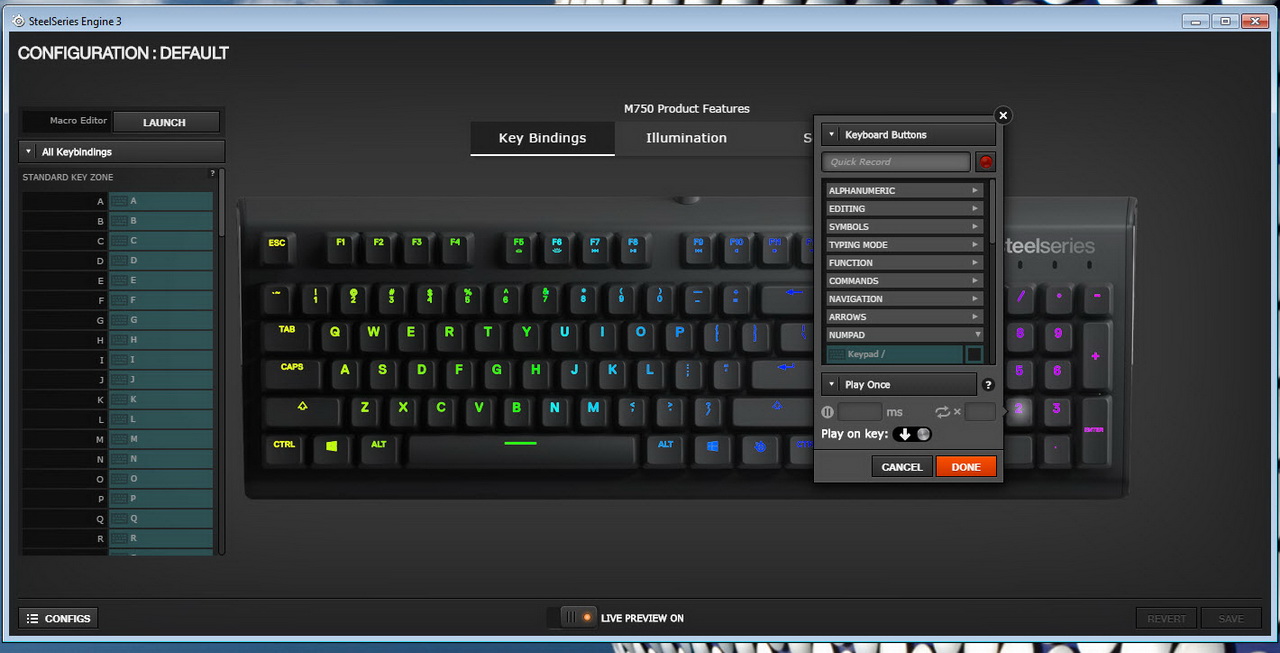Expand the COMMANDS category
This screenshot has height=653, width=1280.
point(904,281)
